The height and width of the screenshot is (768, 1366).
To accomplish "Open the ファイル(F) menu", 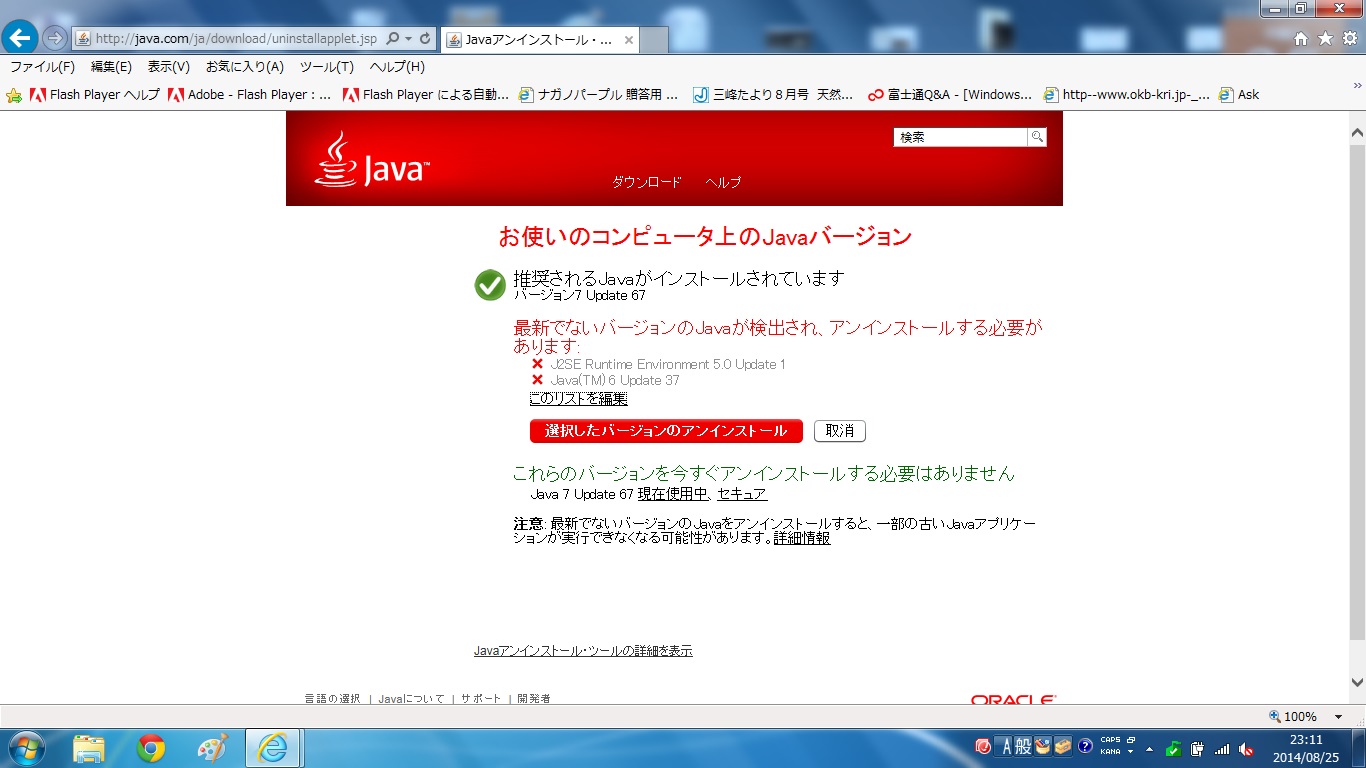I will coord(42,67).
